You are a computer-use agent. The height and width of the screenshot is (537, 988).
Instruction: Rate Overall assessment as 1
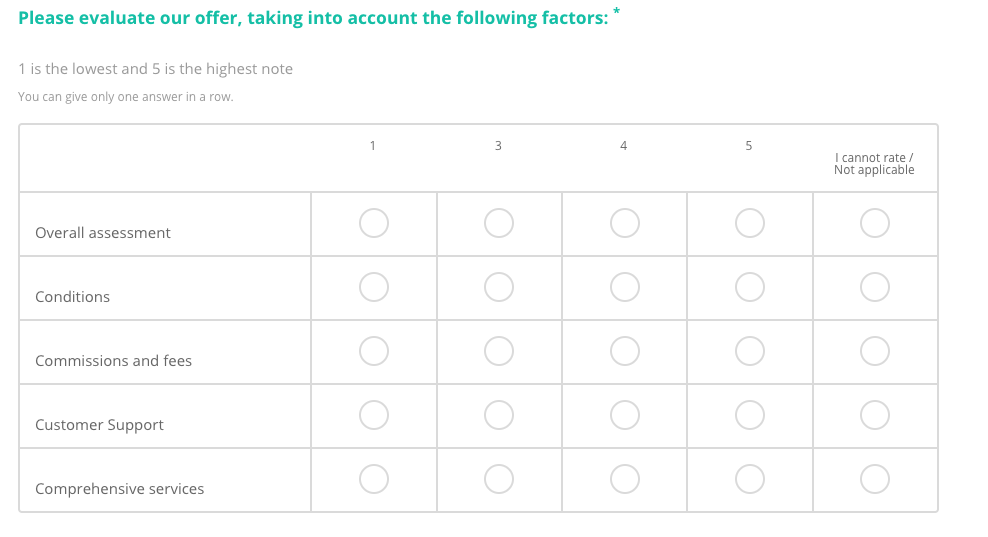374,223
